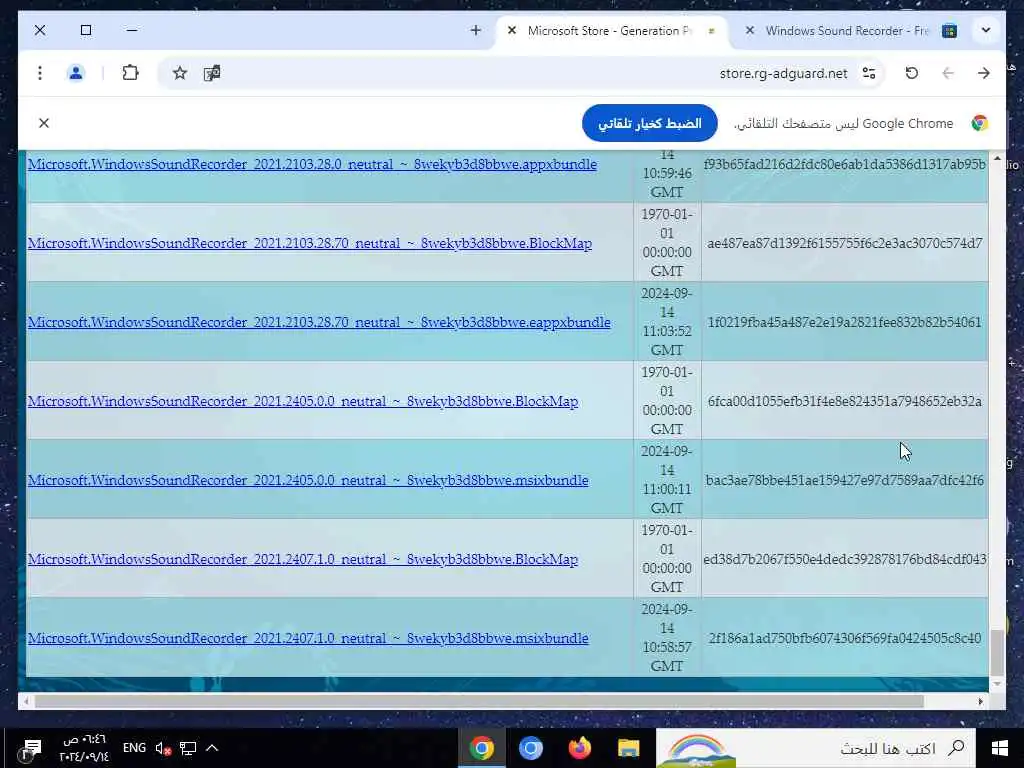Download 2021.2103.28.0 appxbundle file link
Image resolution: width=1024 pixels, height=768 pixels.
click(312, 164)
